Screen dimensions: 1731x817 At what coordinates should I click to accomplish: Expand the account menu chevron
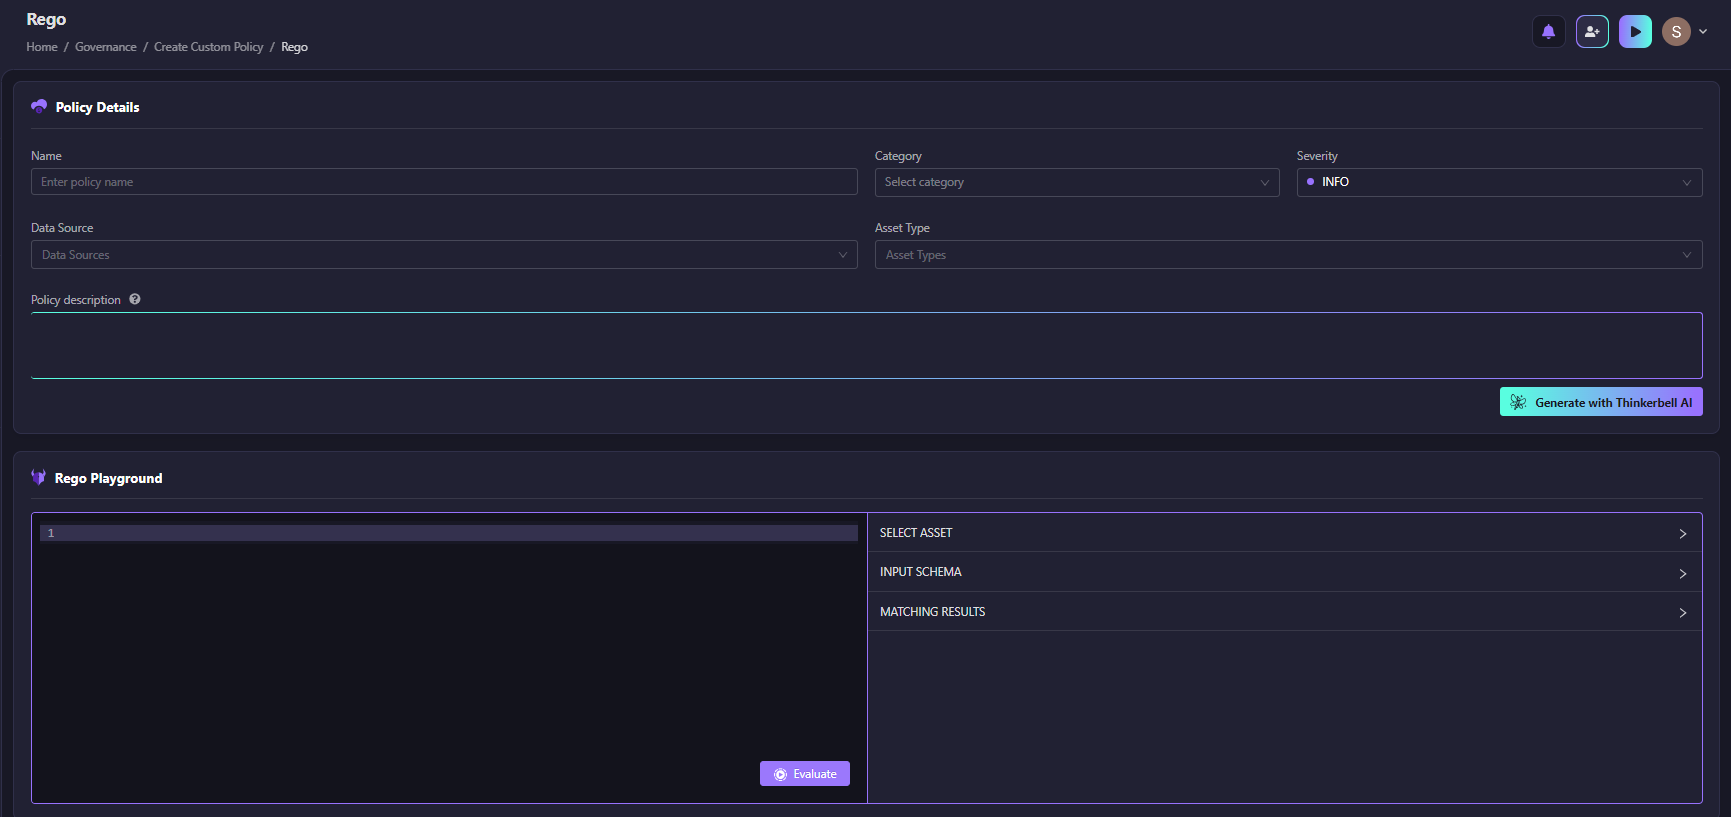tap(1703, 32)
